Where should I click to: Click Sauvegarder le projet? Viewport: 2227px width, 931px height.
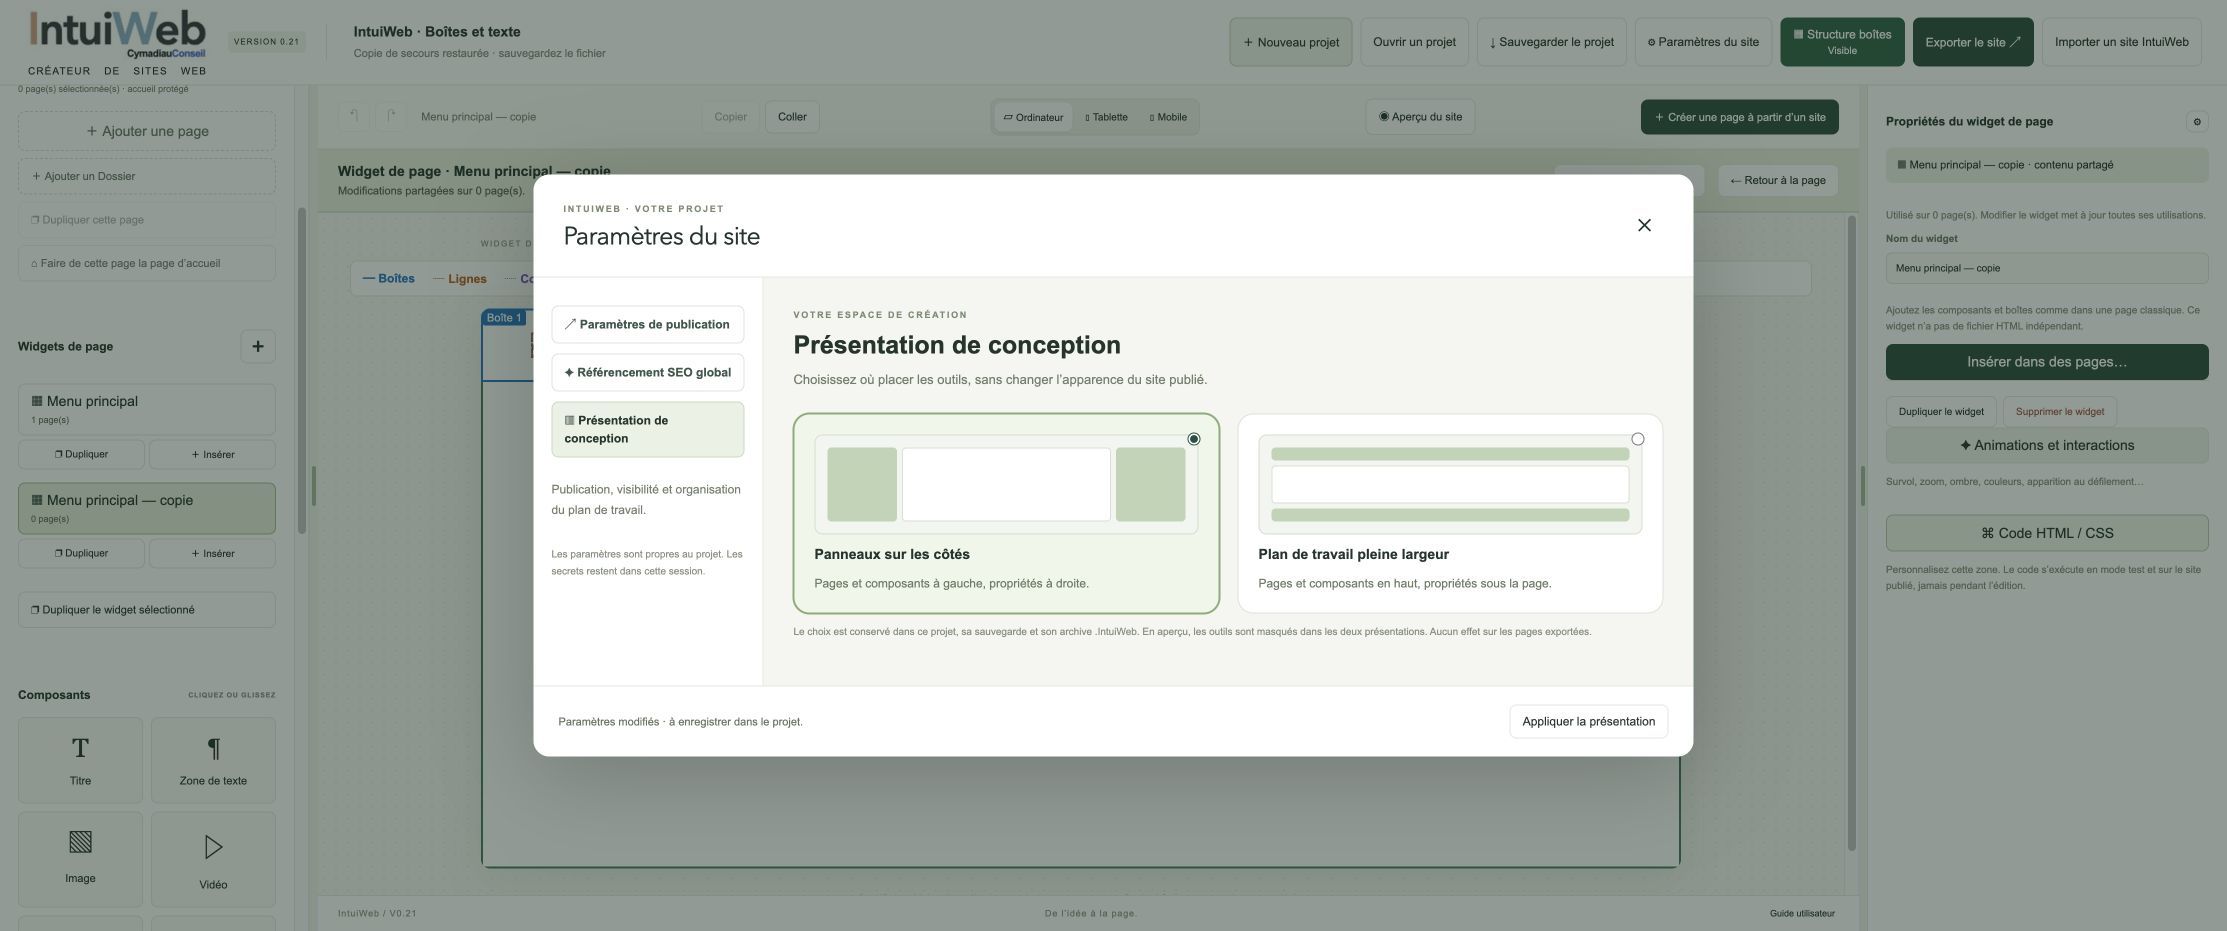pyautogui.click(x=1551, y=42)
